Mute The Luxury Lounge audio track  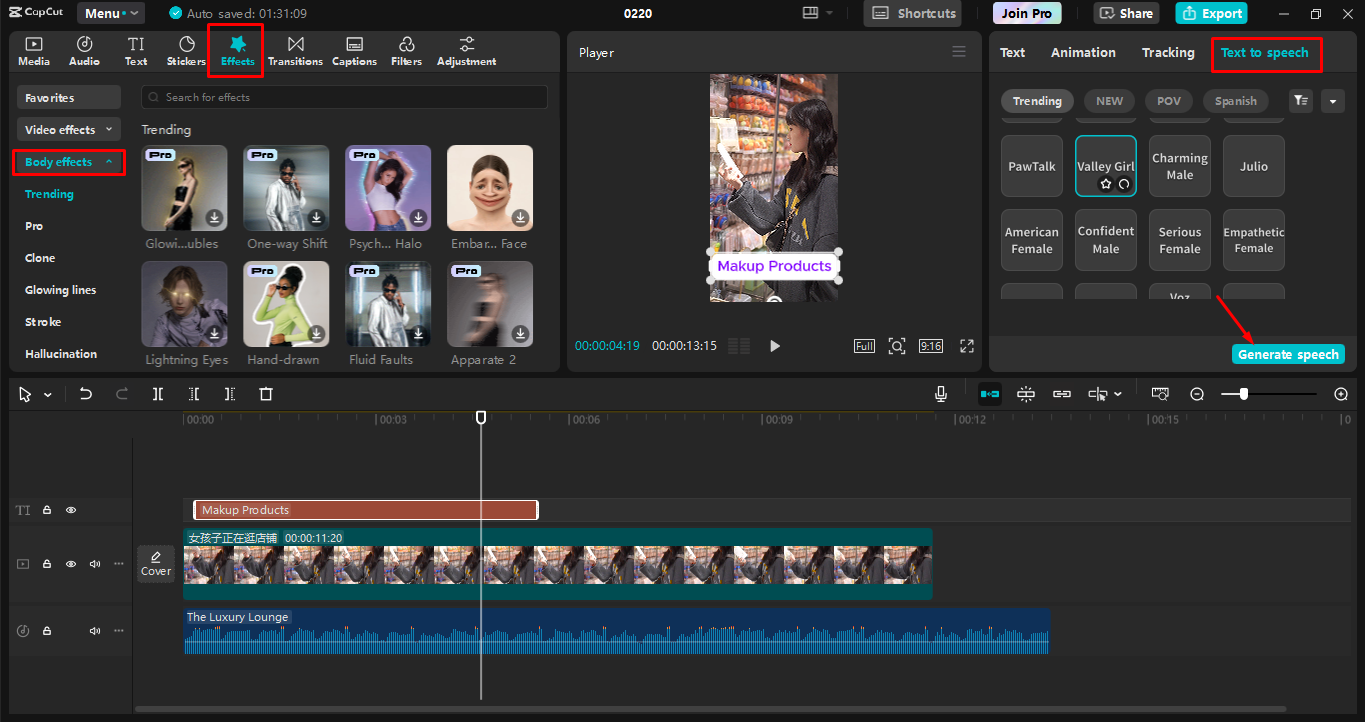coord(95,631)
